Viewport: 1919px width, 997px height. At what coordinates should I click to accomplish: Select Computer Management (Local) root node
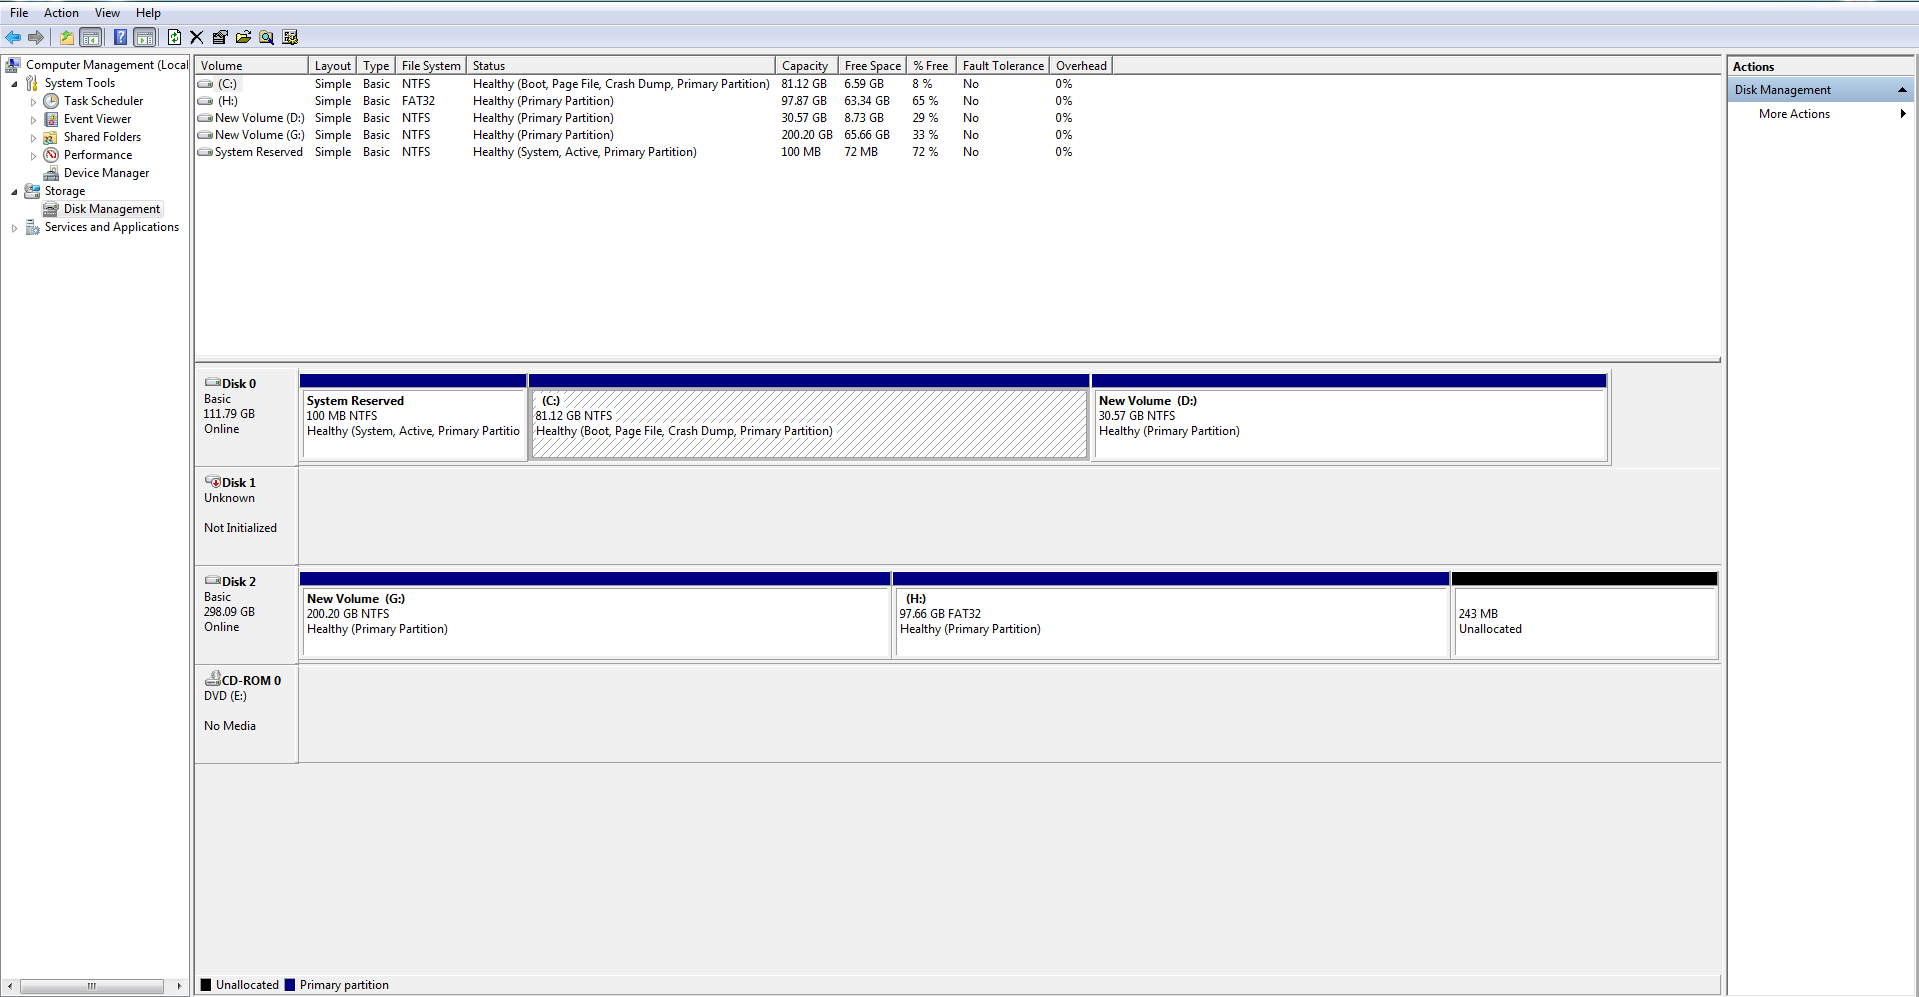(106, 65)
